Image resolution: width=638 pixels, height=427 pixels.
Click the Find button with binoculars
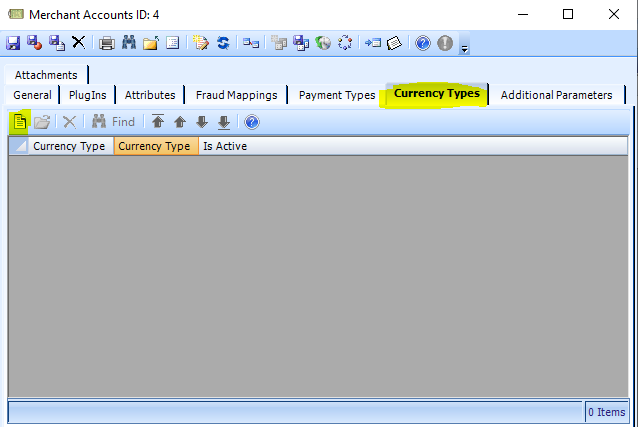tap(114, 122)
